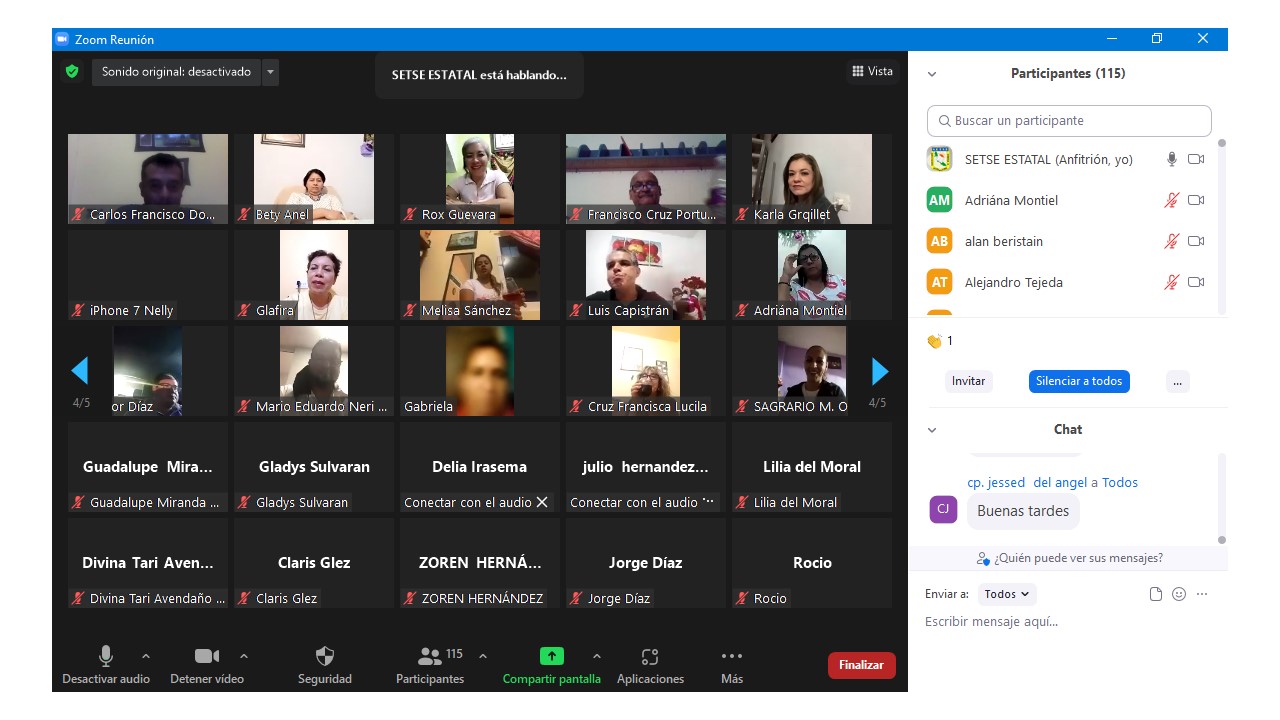1280x720 pixels.
Task: Expand video options next to Detener vídeo
Action: point(244,656)
